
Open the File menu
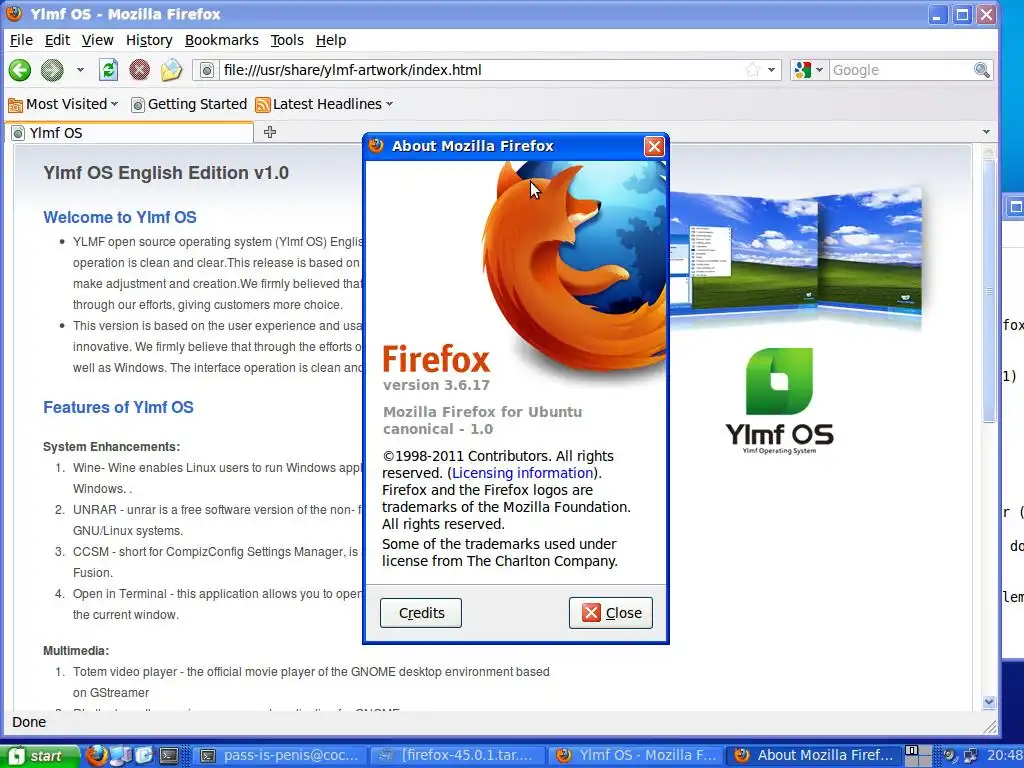point(21,40)
